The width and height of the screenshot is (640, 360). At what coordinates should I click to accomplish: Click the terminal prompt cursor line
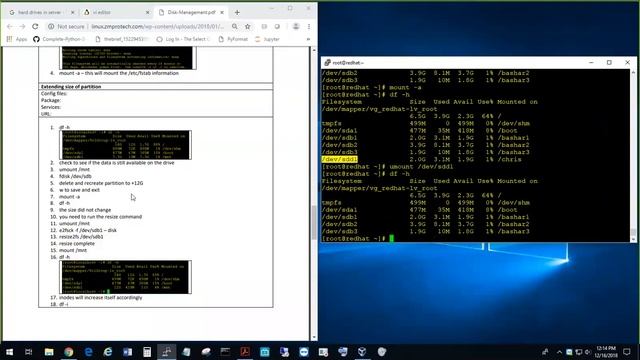[x=358, y=238]
